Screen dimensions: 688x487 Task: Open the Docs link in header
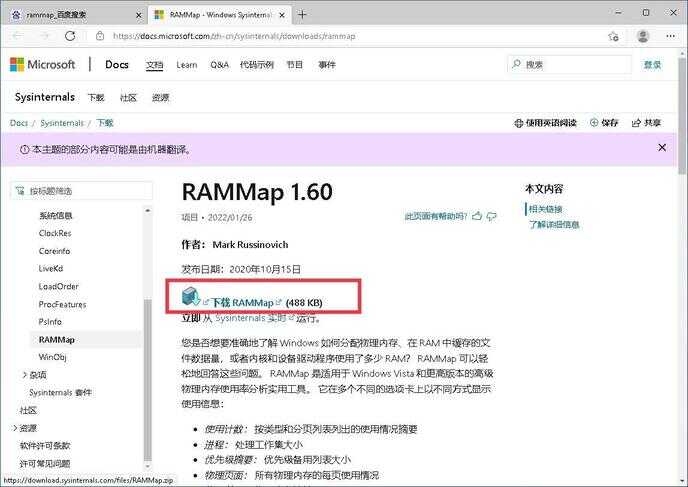coord(117,64)
